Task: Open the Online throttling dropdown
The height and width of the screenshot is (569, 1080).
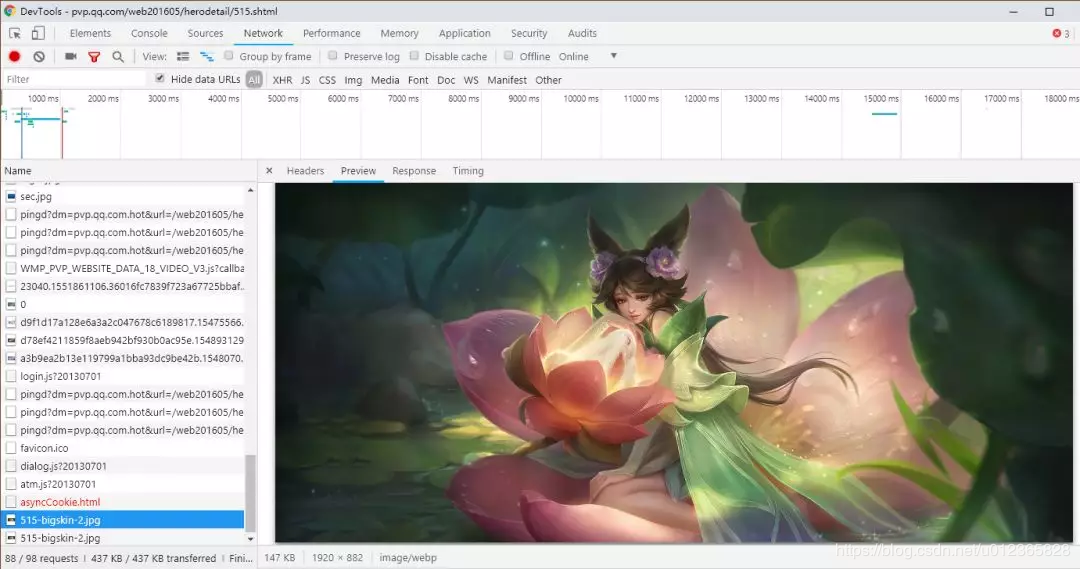Action: (588, 56)
